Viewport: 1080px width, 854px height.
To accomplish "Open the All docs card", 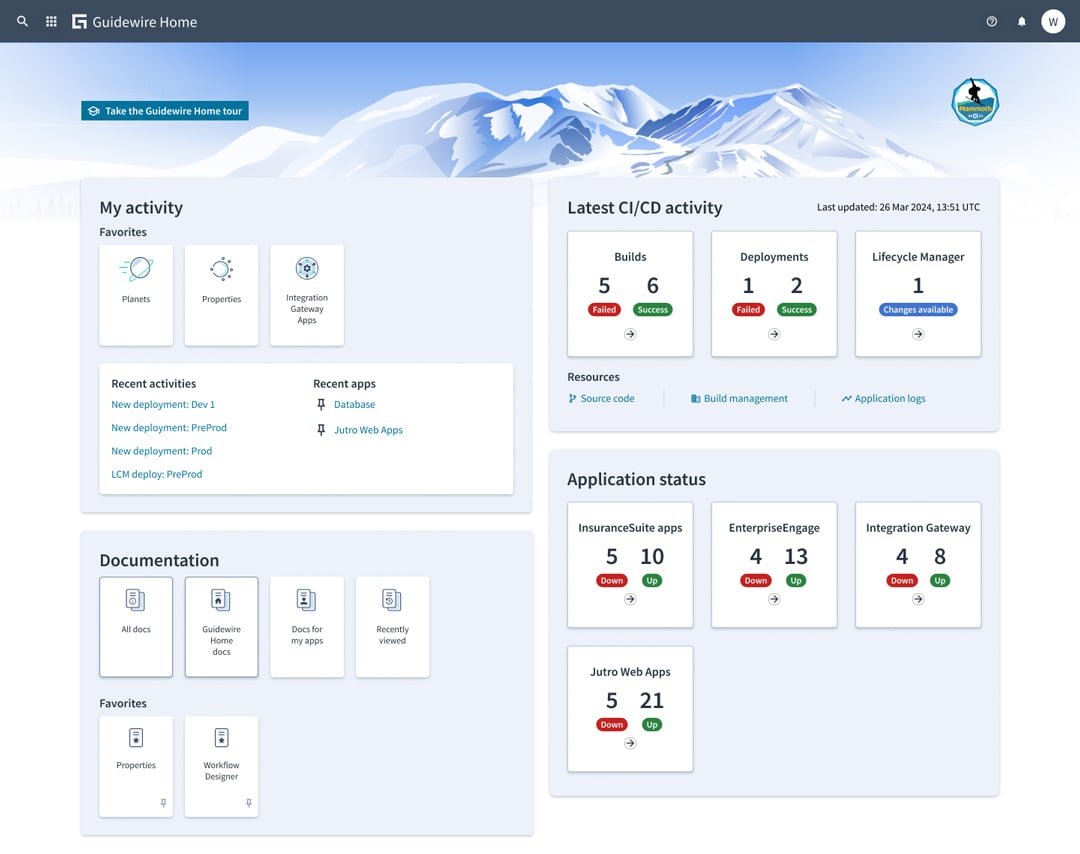I will [x=136, y=627].
